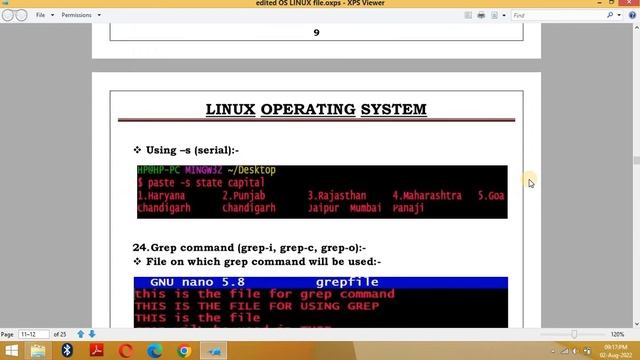Click the XPS Viewer app icon in title bar
The height and width of the screenshot is (360, 640).
(x=5, y=2)
